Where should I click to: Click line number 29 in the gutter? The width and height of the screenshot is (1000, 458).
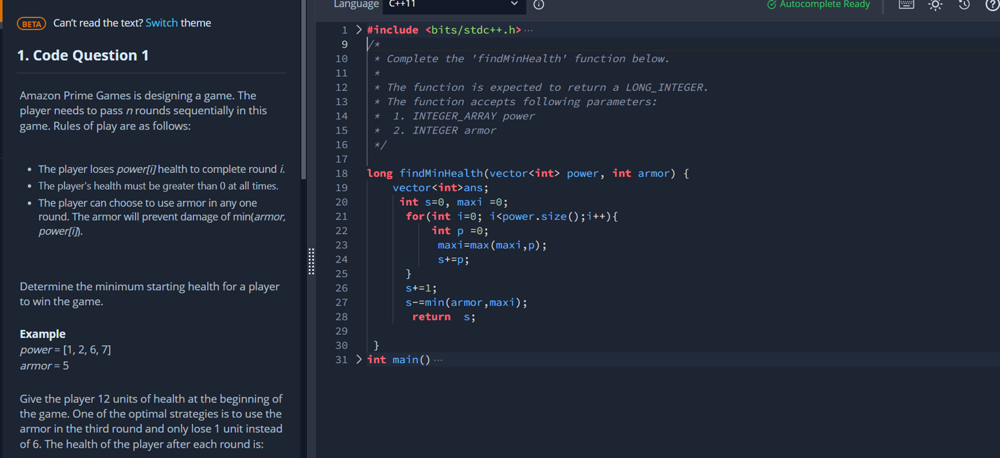point(341,331)
